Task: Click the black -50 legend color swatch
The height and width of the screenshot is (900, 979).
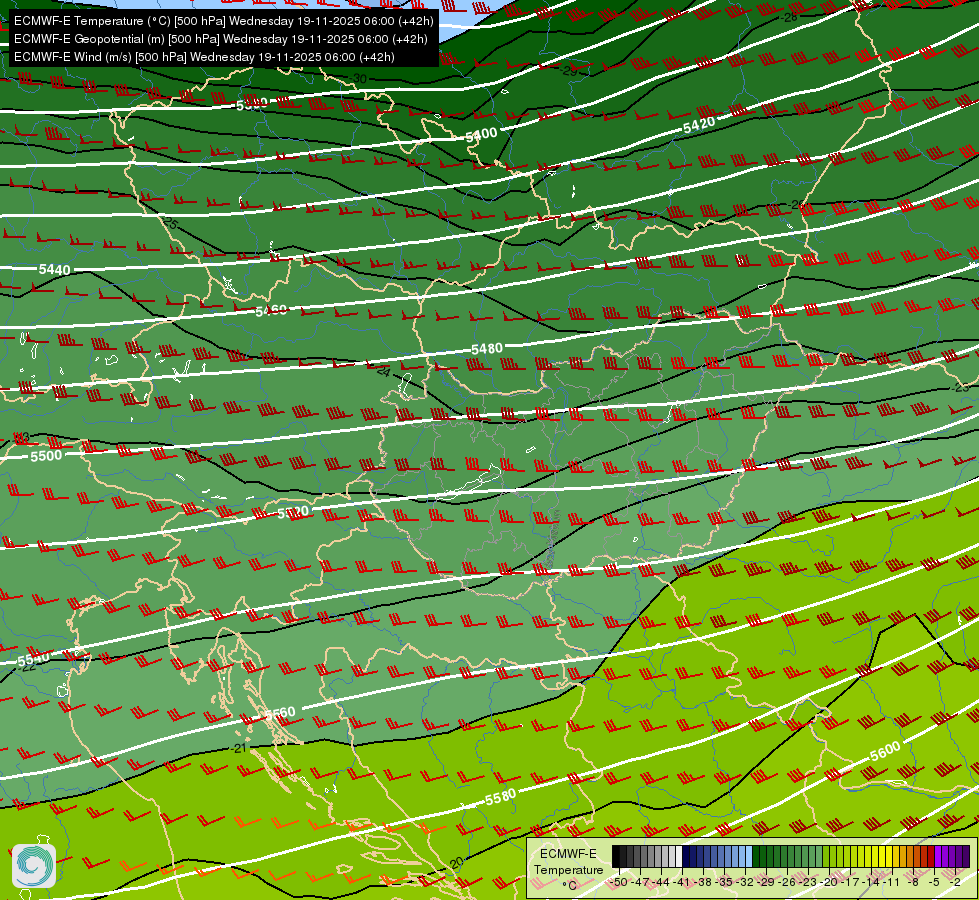Action: 616,856
